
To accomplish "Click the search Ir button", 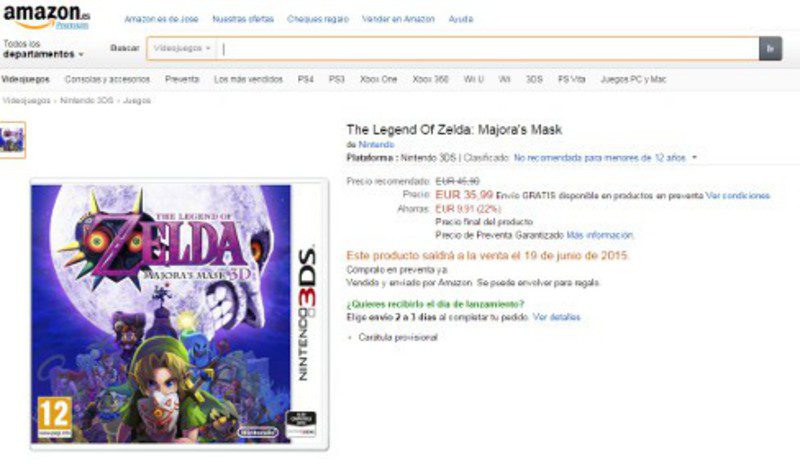I will (x=770, y=48).
